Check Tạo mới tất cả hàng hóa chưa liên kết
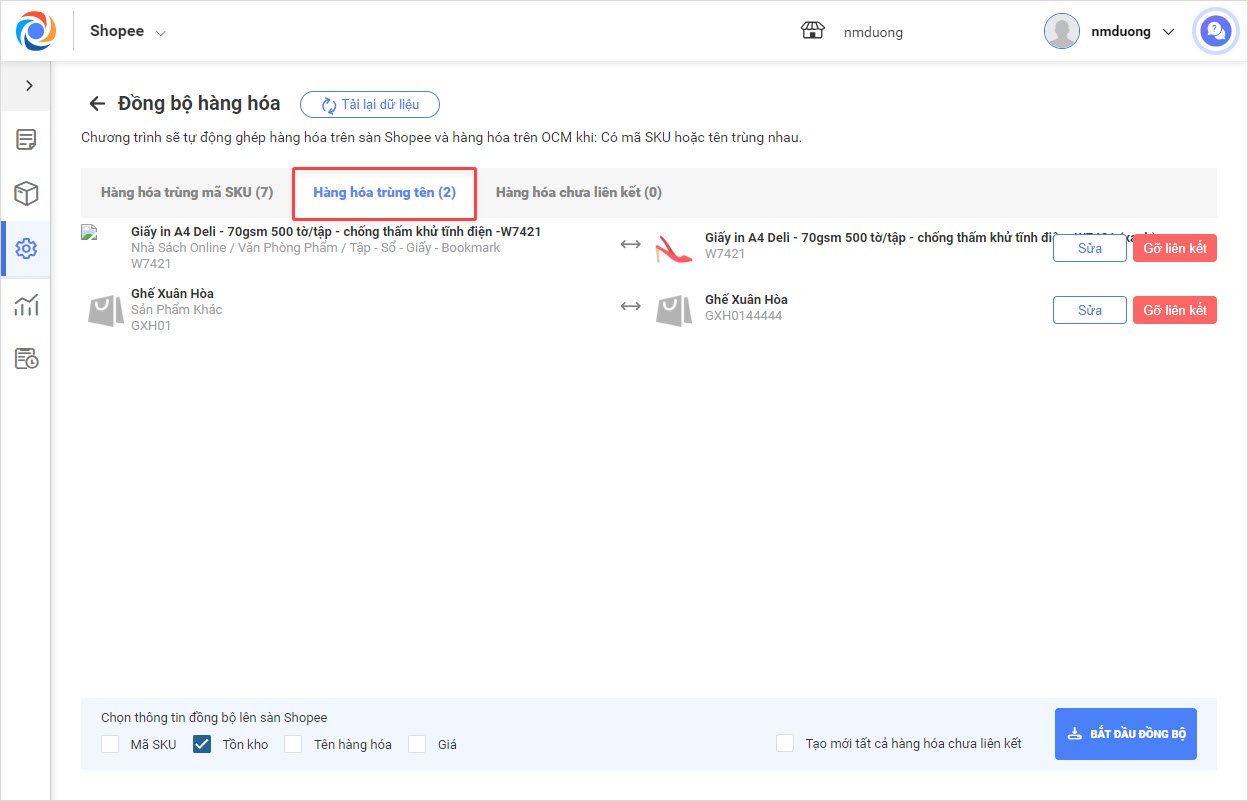The width and height of the screenshot is (1248, 801). (x=785, y=743)
